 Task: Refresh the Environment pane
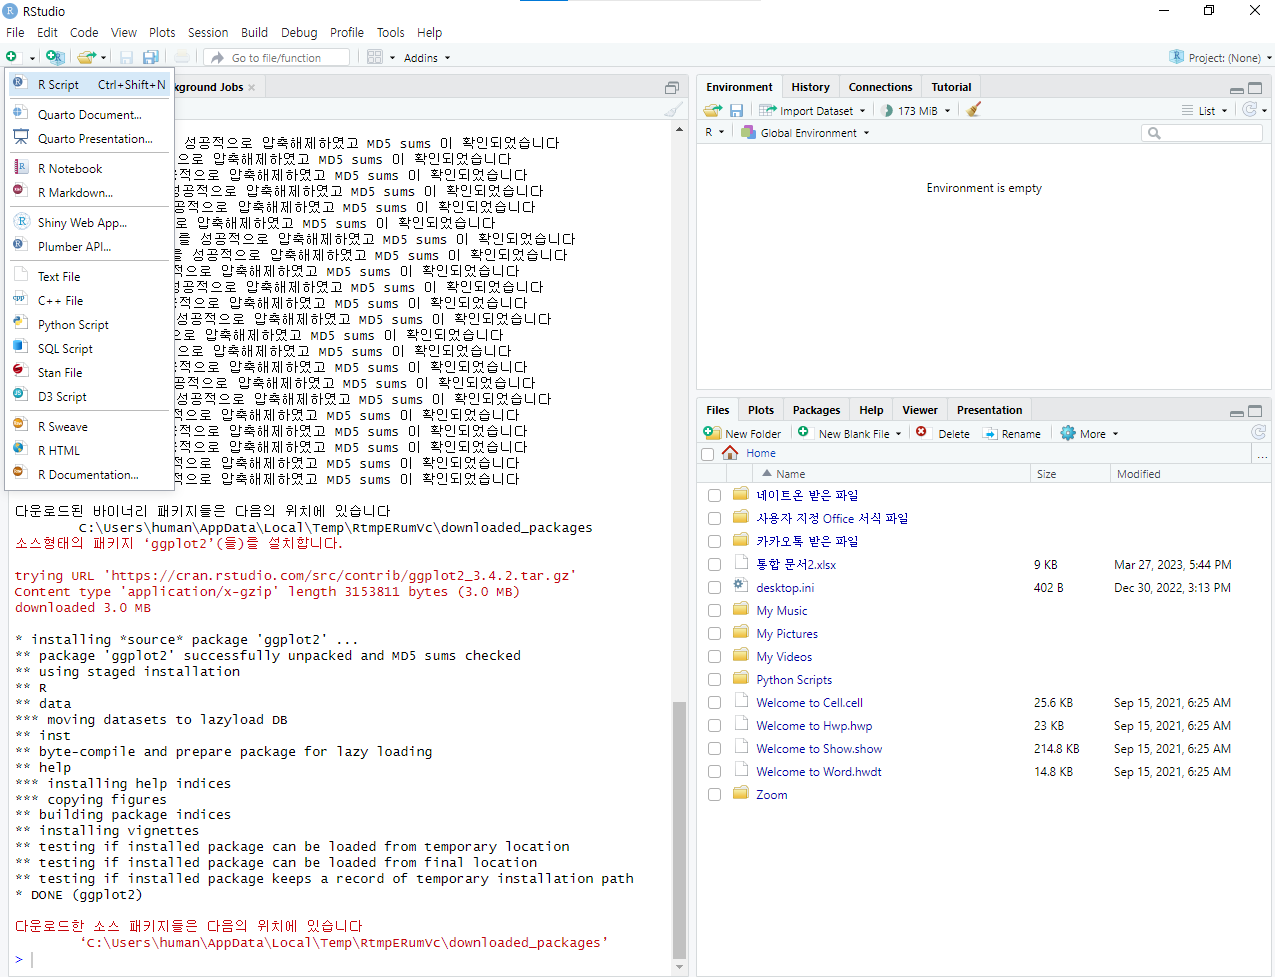click(1249, 110)
